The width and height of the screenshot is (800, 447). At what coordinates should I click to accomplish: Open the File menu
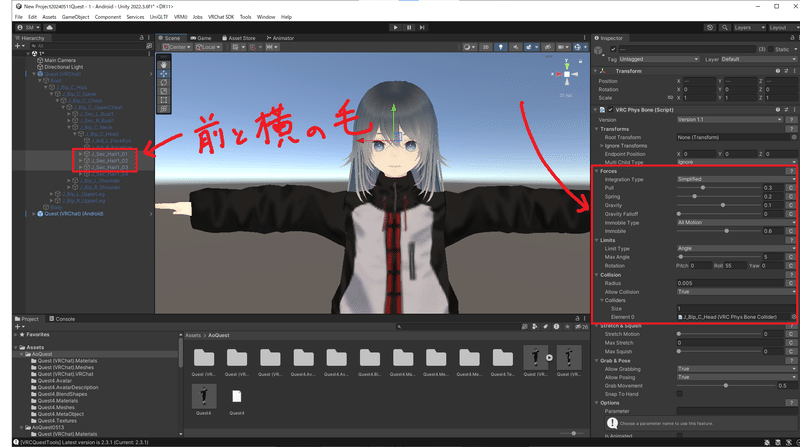pos(19,17)
